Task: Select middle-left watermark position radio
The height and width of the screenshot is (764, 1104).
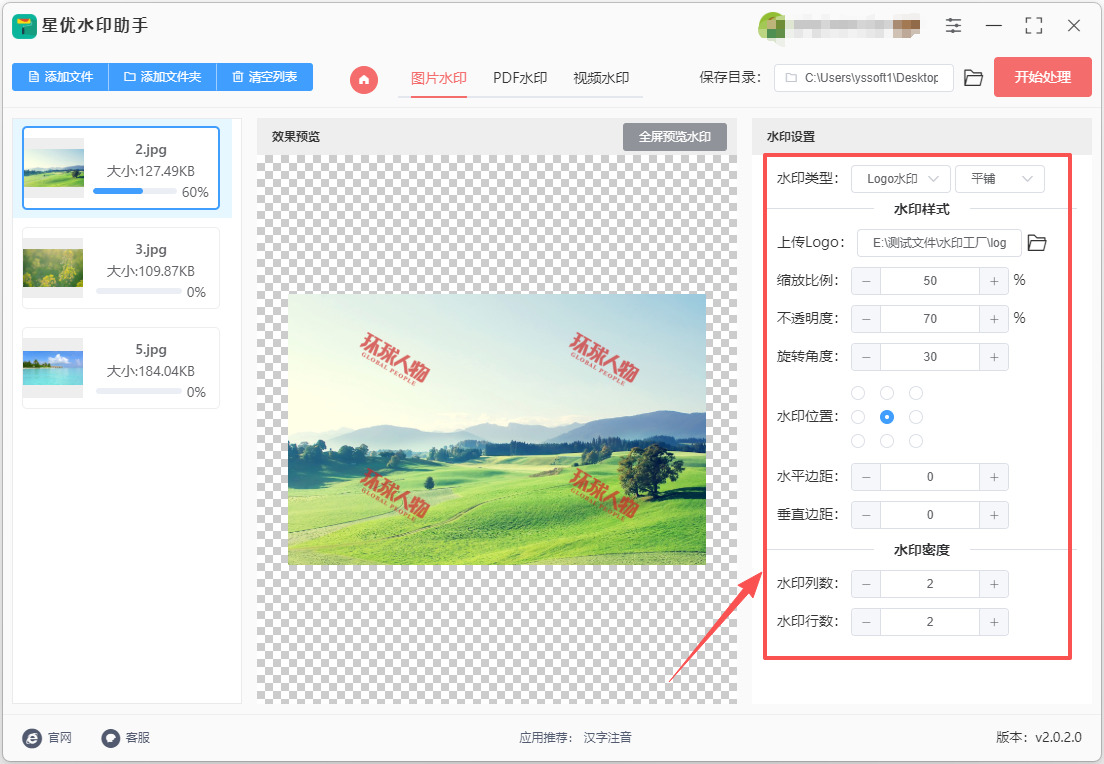Action: click(x=858, y=417)
